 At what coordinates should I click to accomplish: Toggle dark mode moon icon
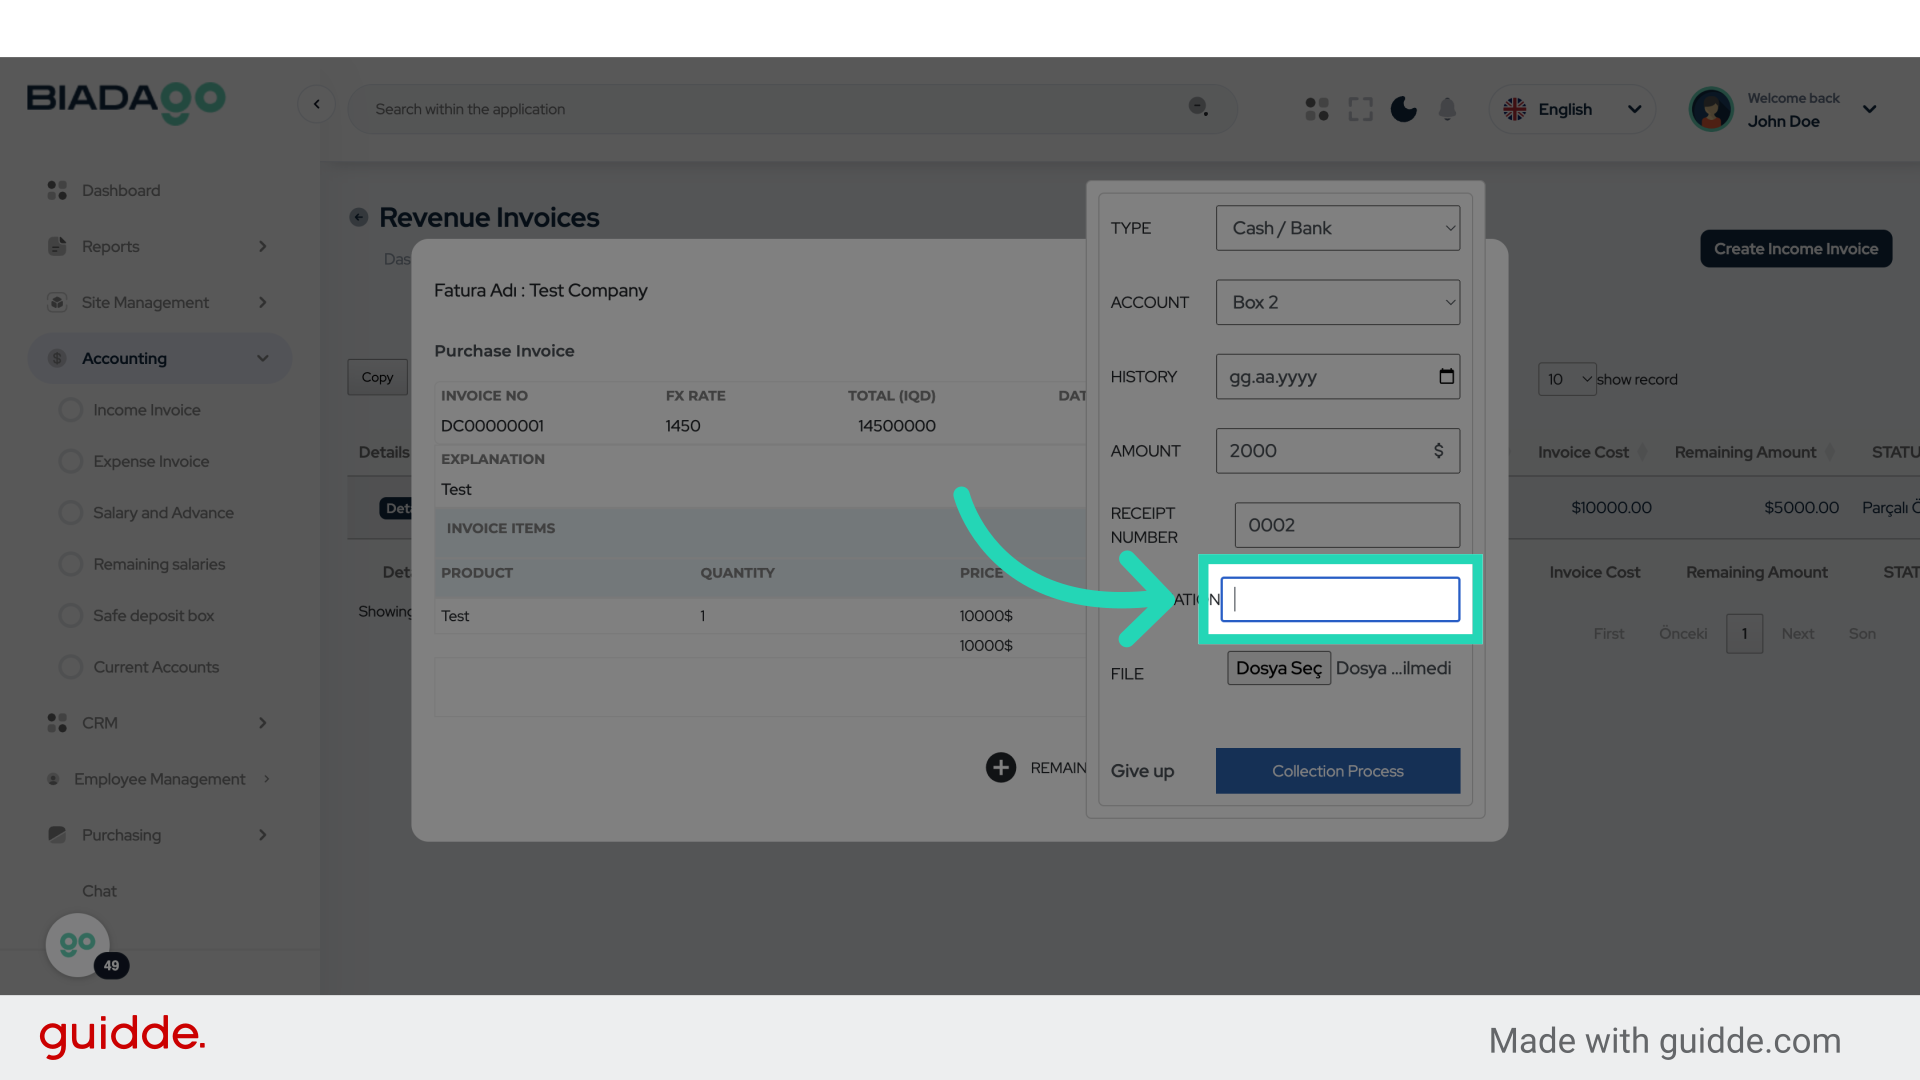pyautogui.click(x=1403, y=109)
